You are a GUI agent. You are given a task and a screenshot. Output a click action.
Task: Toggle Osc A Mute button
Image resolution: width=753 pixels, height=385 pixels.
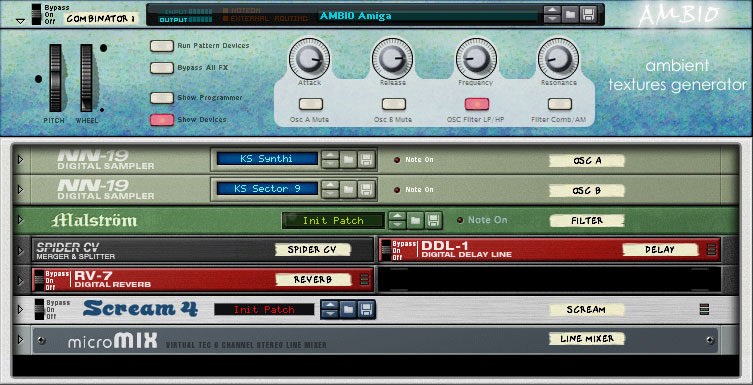pos(311,104)
